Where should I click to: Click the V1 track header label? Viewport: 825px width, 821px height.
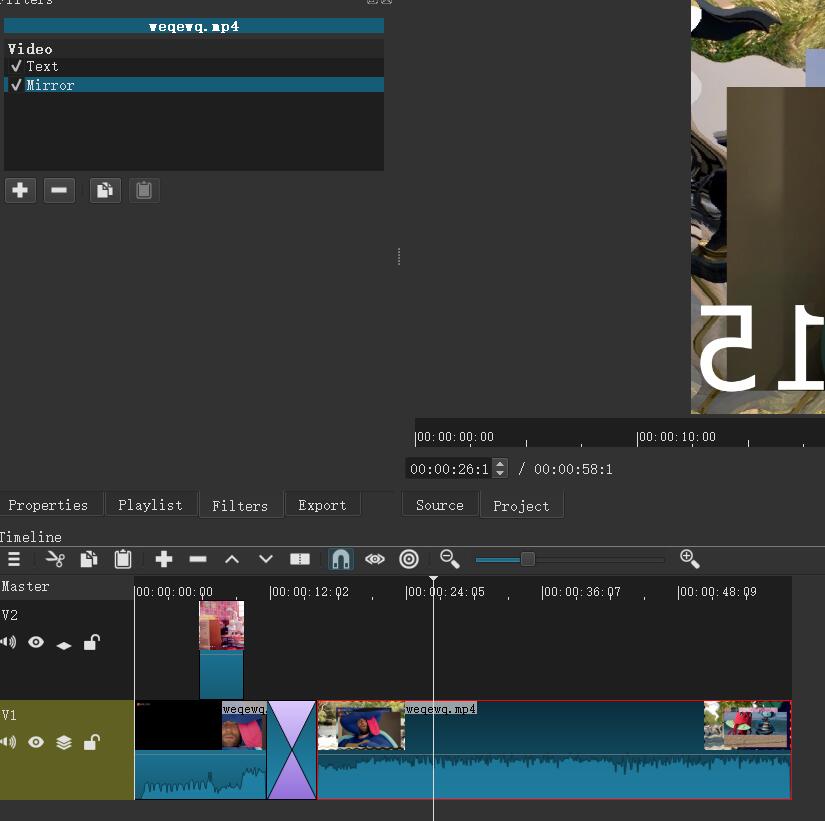(9, 715)
